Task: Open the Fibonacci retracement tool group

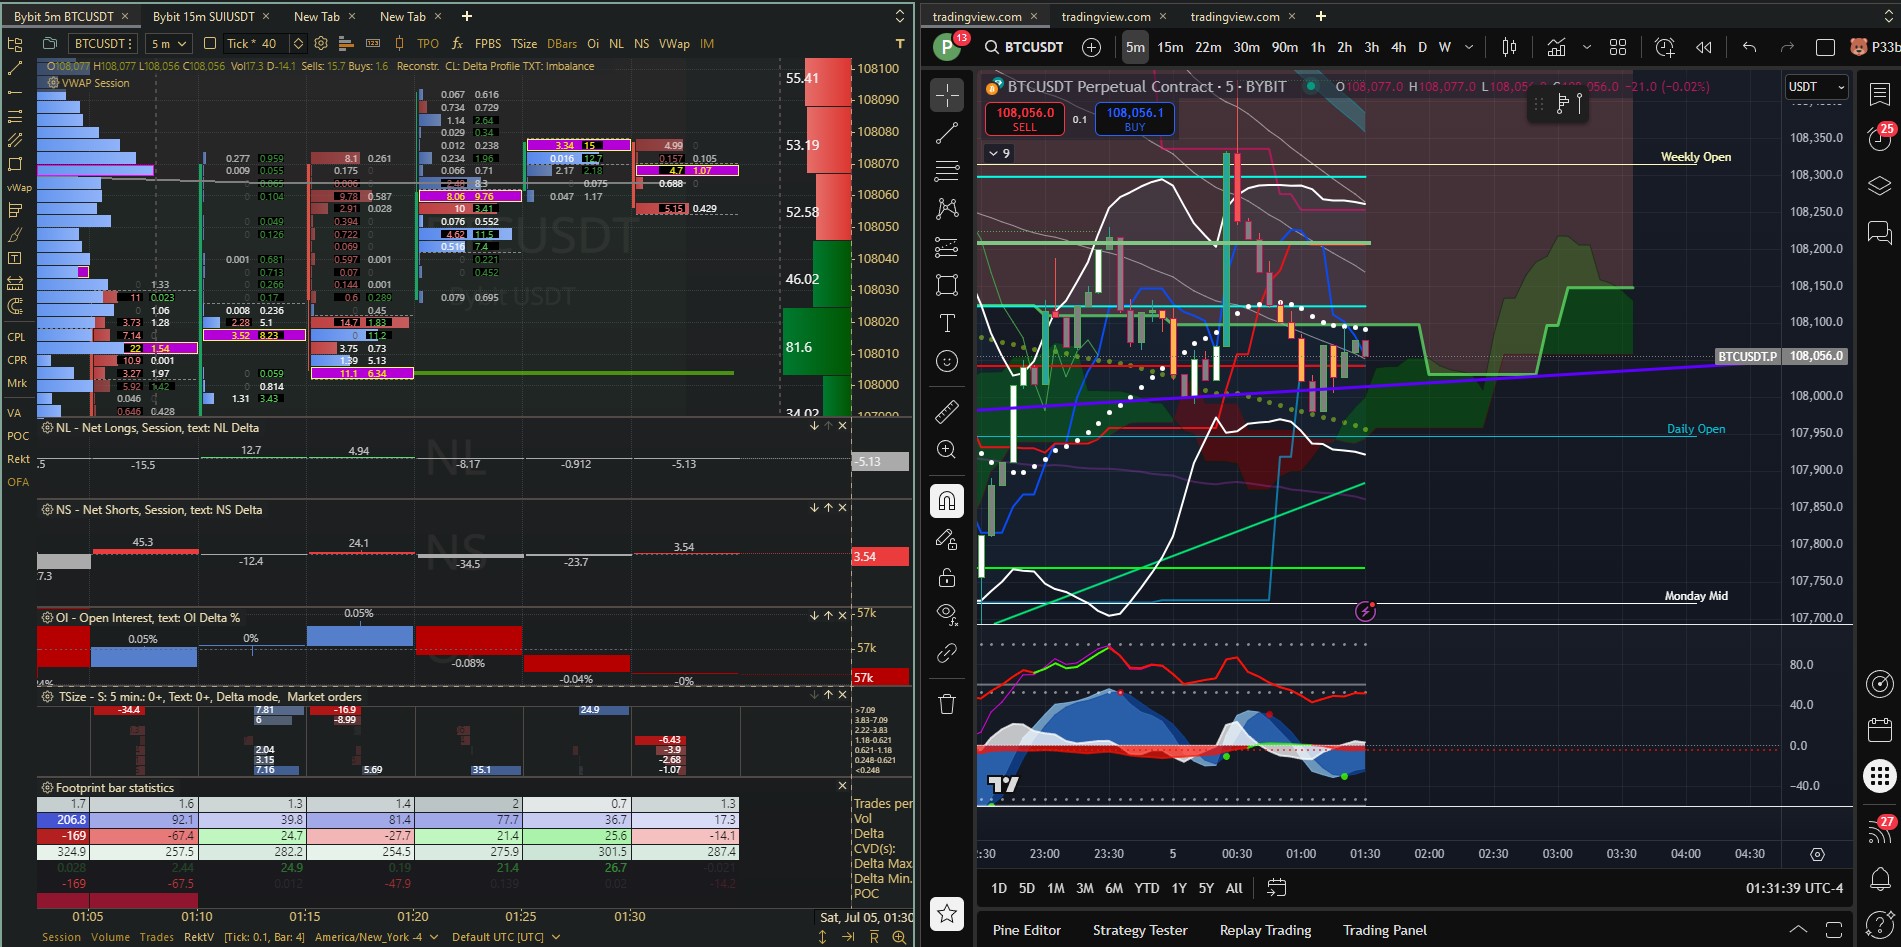Action: click(x=947, y=171)
